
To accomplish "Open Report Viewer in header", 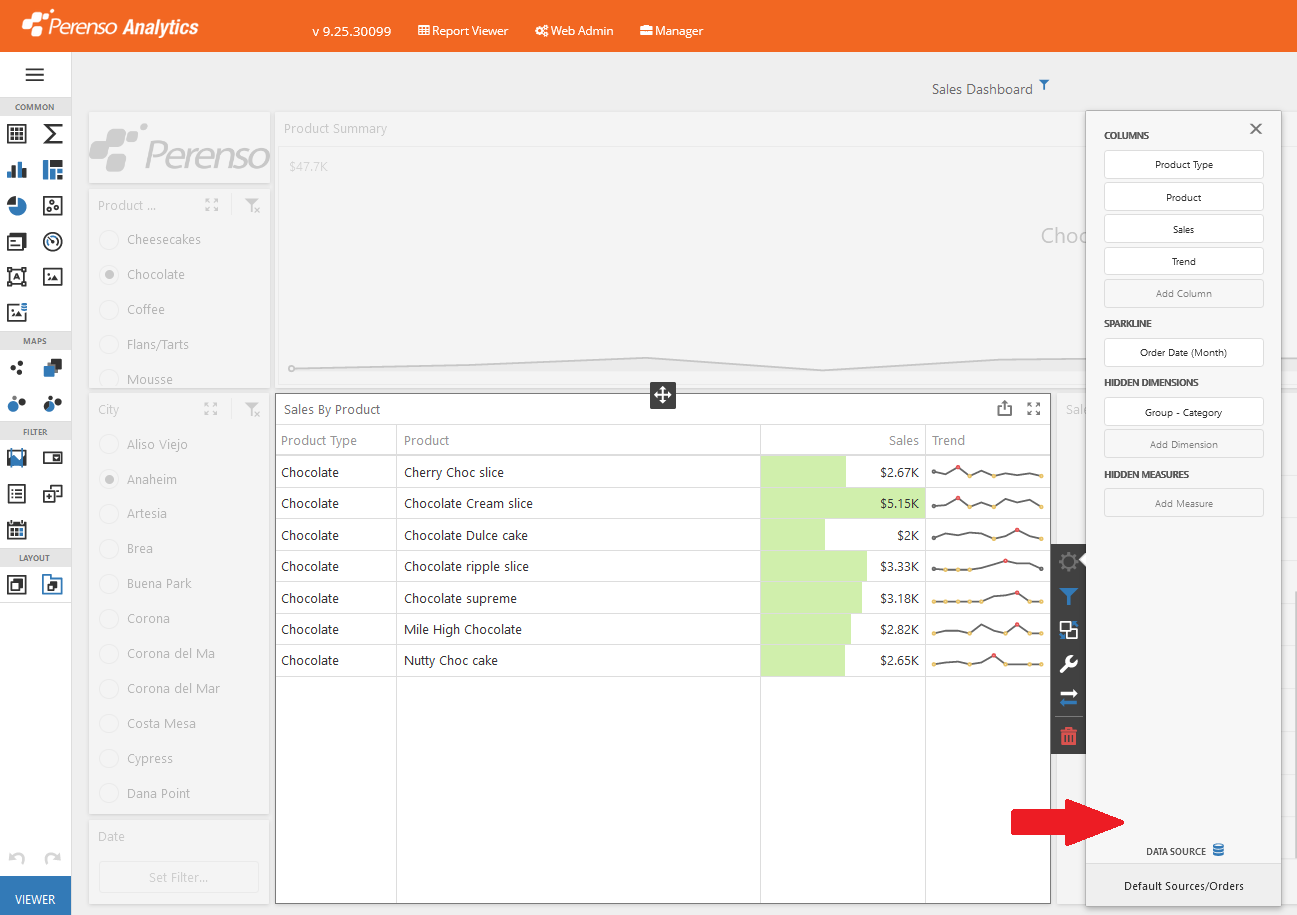I will click(463, 31).
